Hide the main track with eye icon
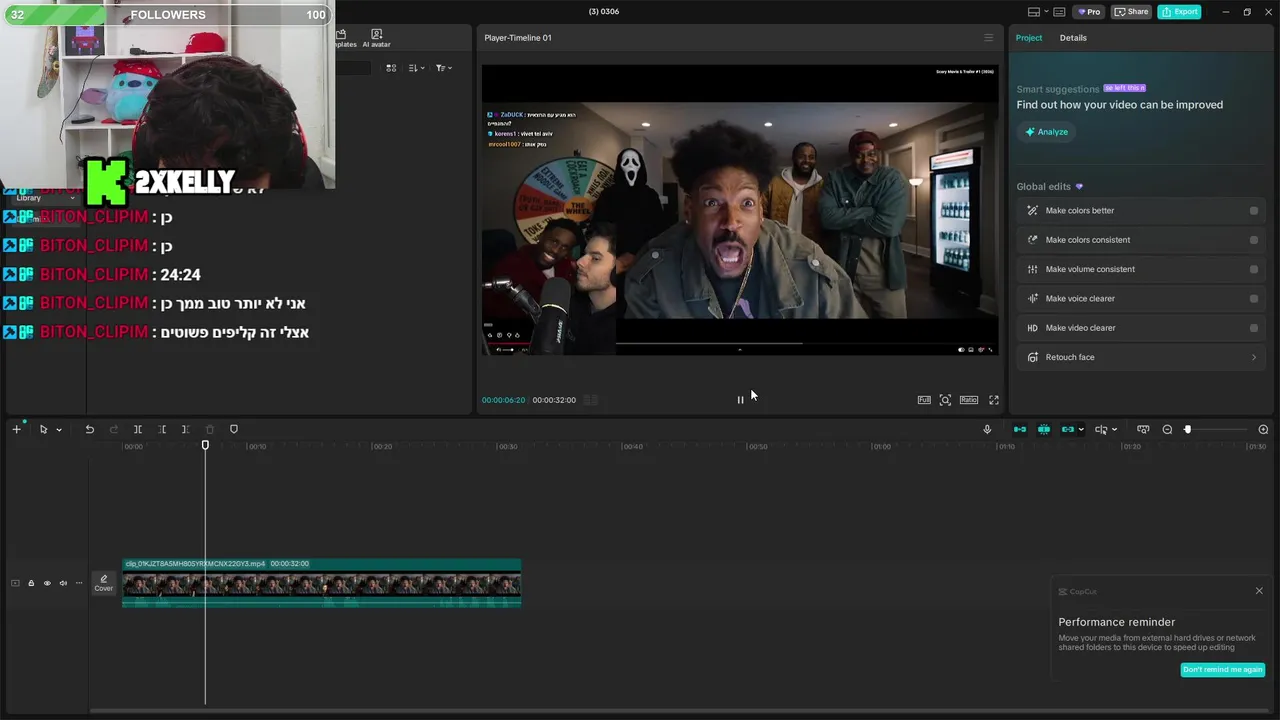The height and width of the screenshot is (720, 1280). click(47, 583)
